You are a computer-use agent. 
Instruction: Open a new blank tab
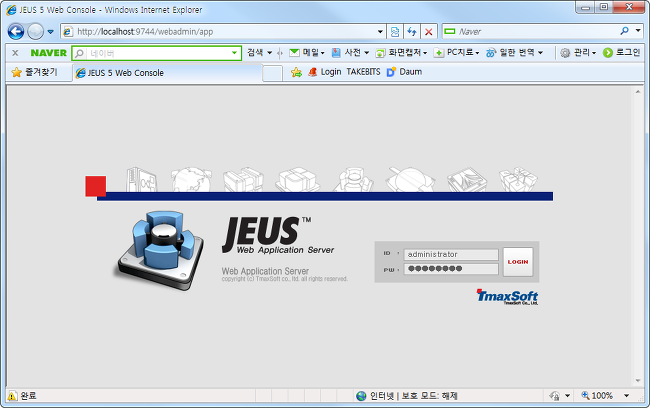coord(272,73)
